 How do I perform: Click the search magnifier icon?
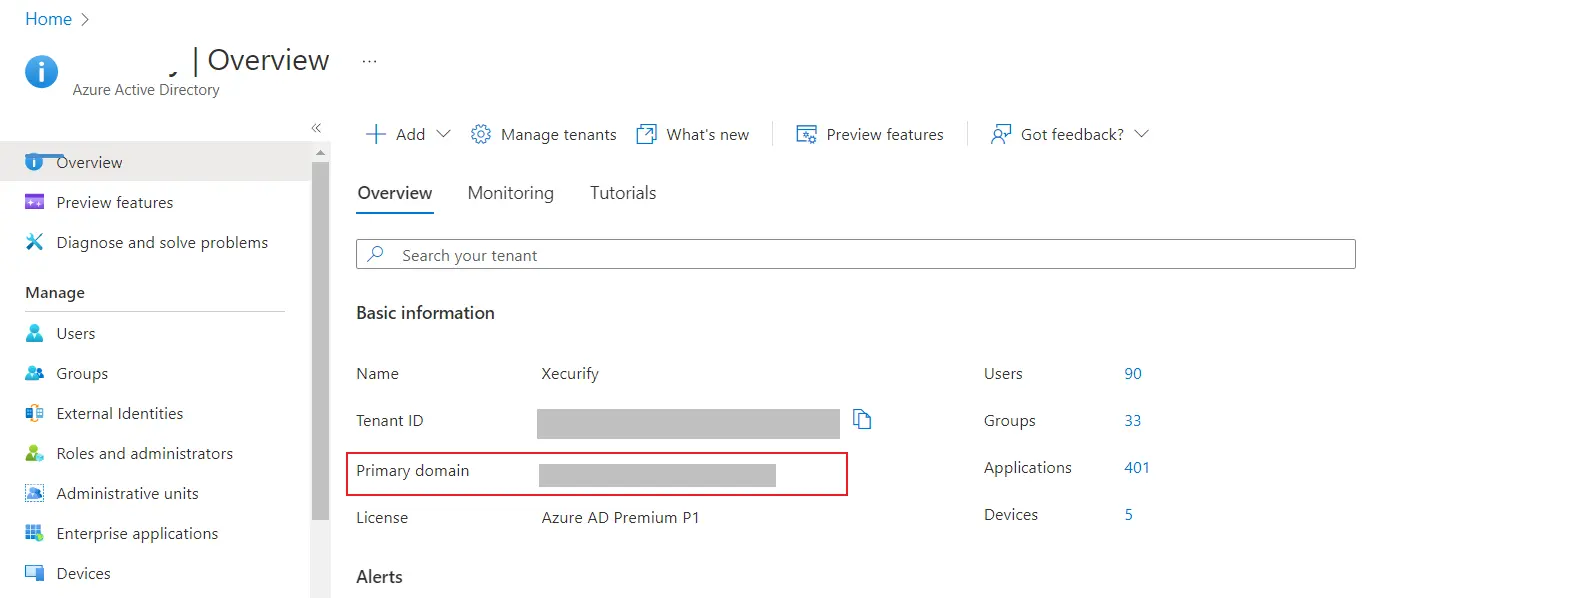coord(376,254)
